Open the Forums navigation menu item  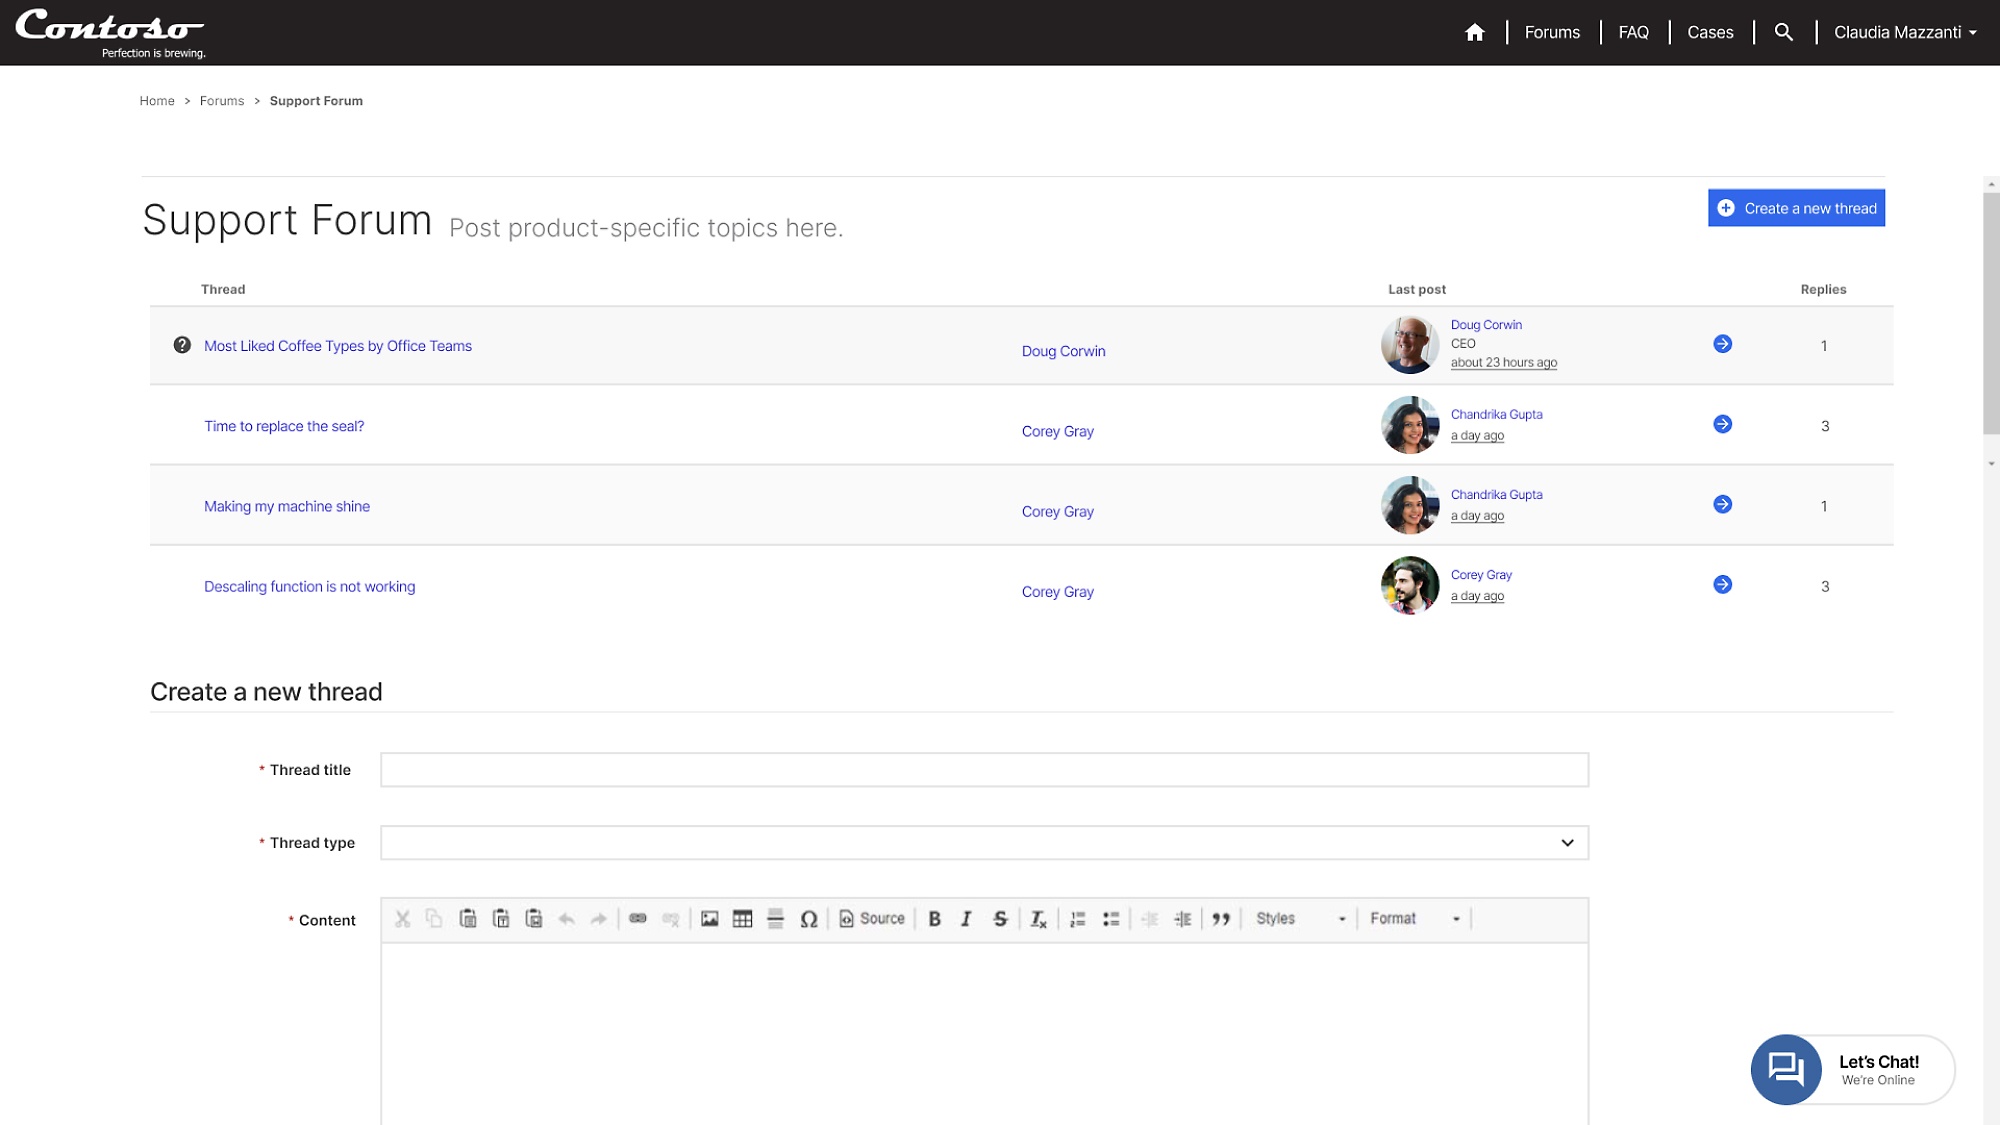(x=1552, y=32)
